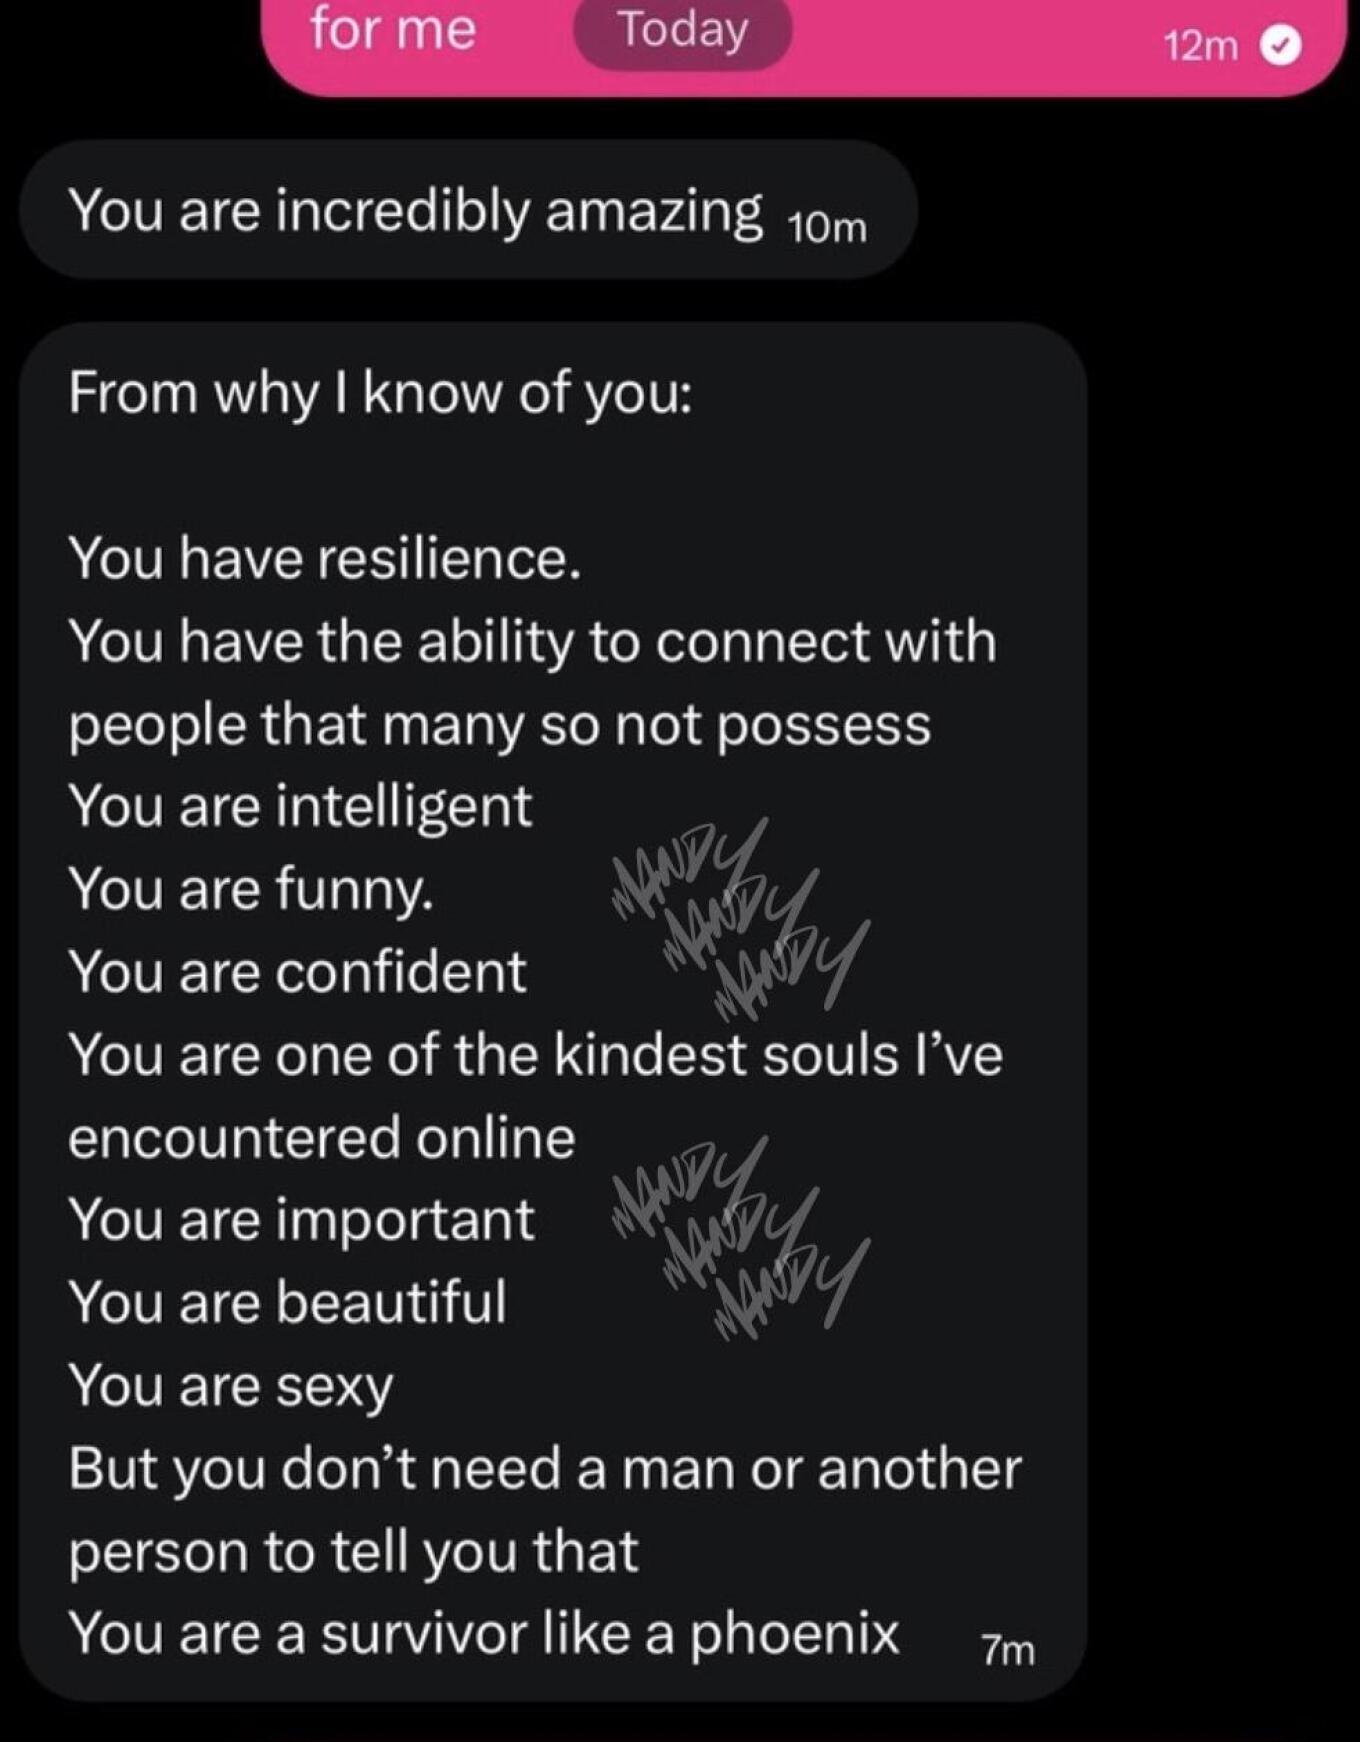Image resolution: width=1360 pixels, height=1742 pixels.
Task: Select the "You have resilience." line
Action: 325,558
